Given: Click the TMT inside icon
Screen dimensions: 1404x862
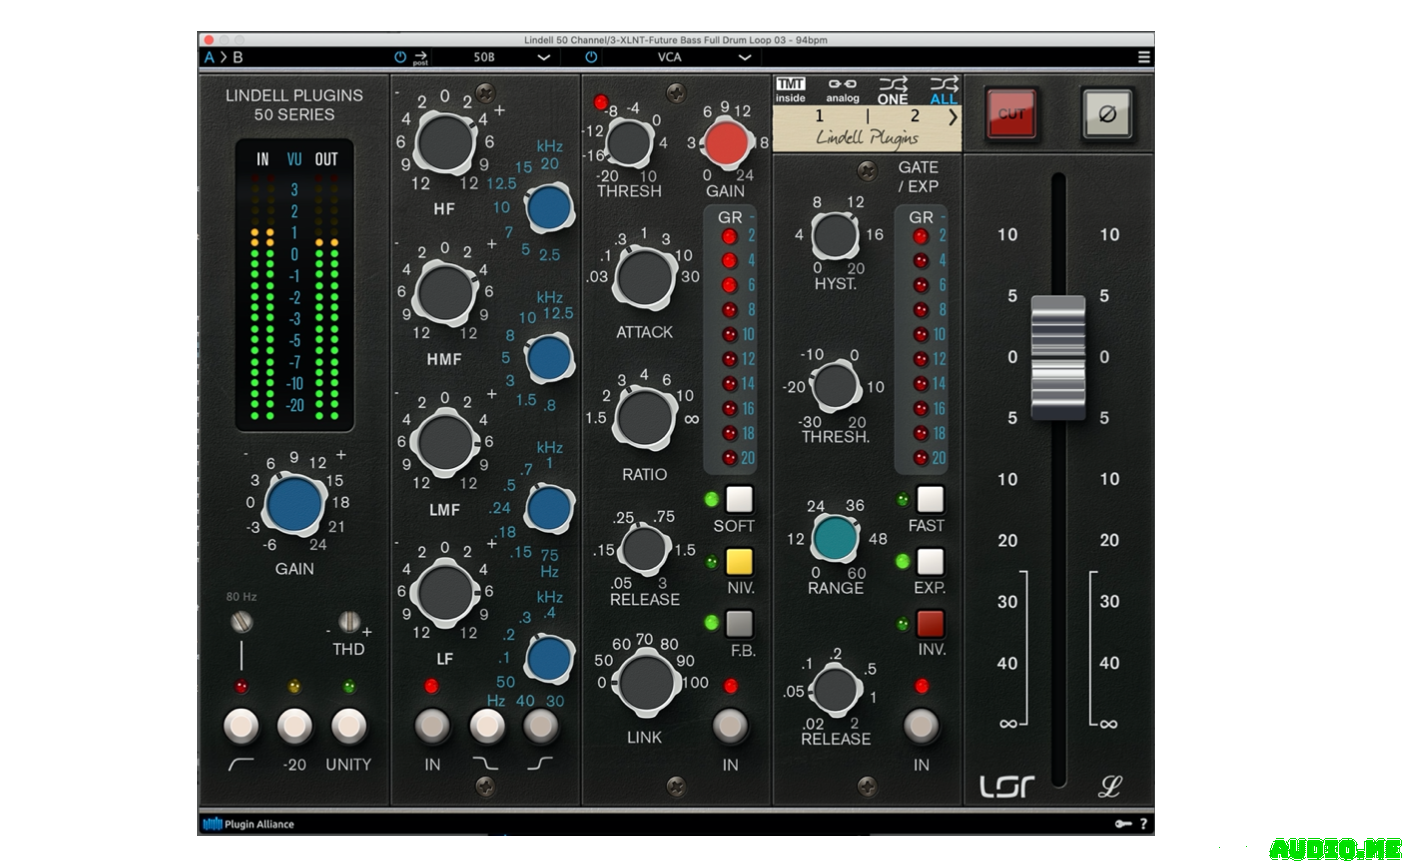Looking at the screenshot, I should click(790, 90).
